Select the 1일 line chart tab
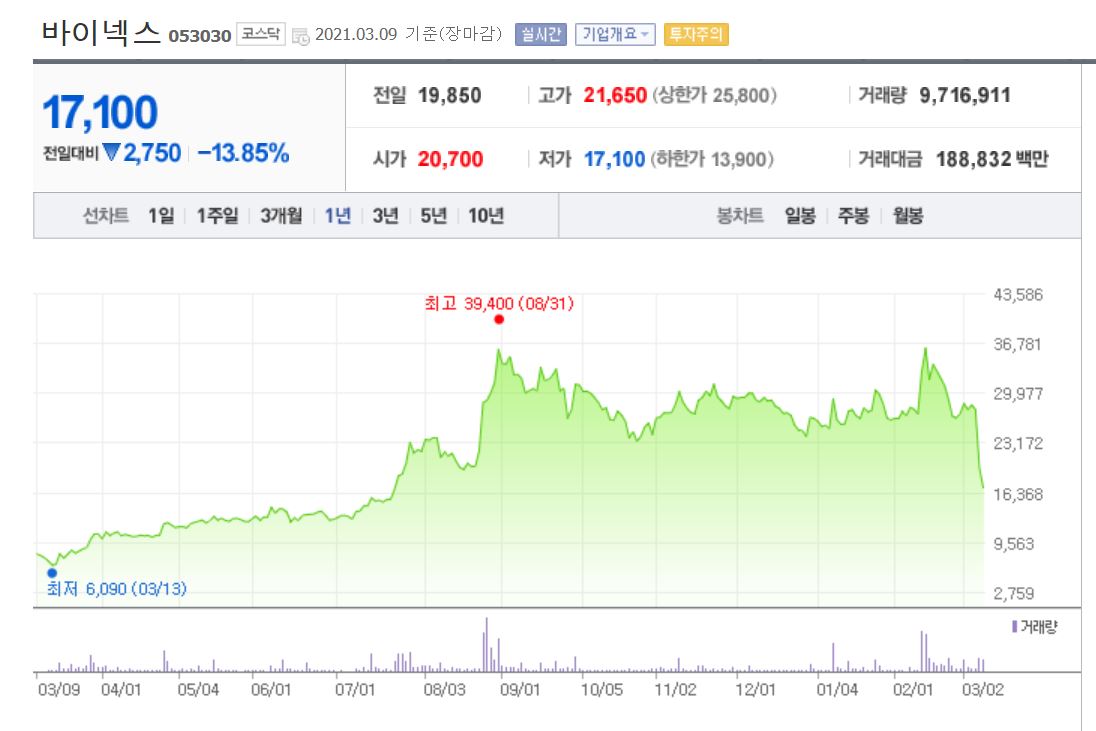This screenshot has width=1096, height=731. pos(161,216)
